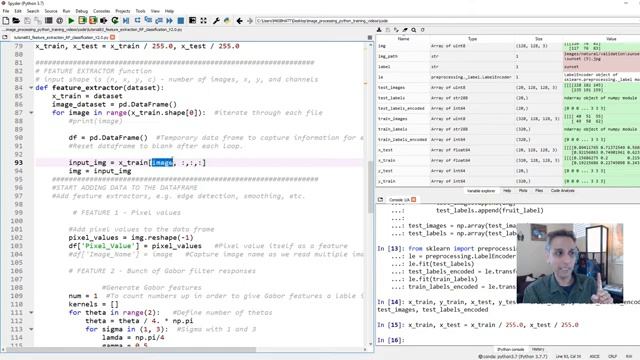Click the Debug file icon
The image size is (640, 360).
pos(126,20)
